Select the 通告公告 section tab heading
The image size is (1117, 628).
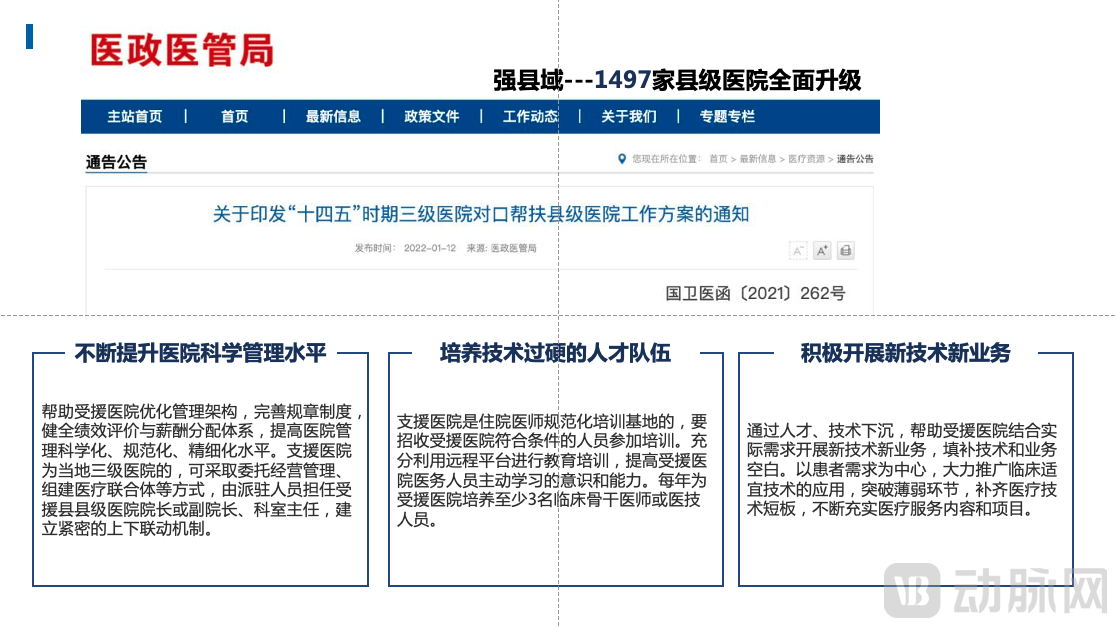(x=116, y=162)
